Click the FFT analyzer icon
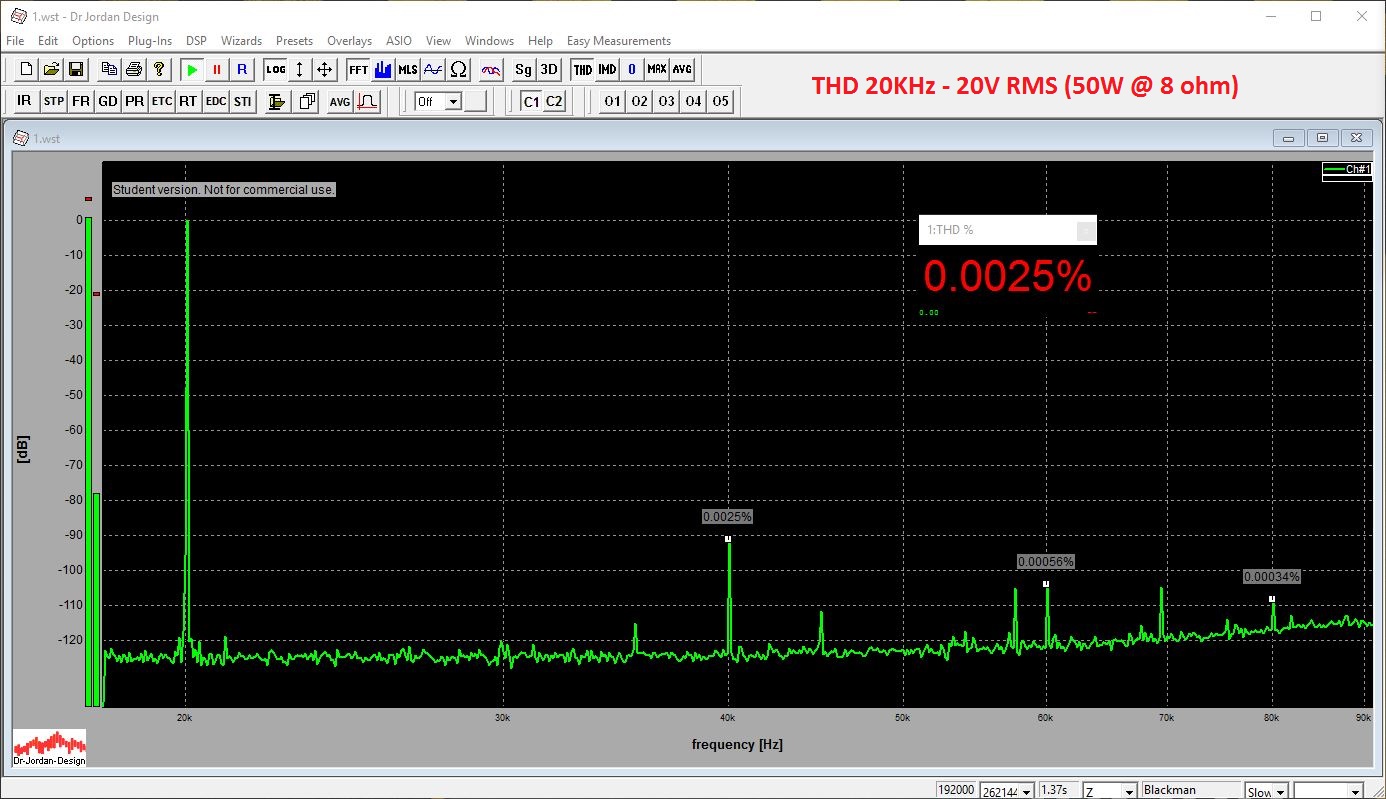Image resolution: width=1386 pixels, height=799 pixels. pyautogui.click(x=358, y=70)
